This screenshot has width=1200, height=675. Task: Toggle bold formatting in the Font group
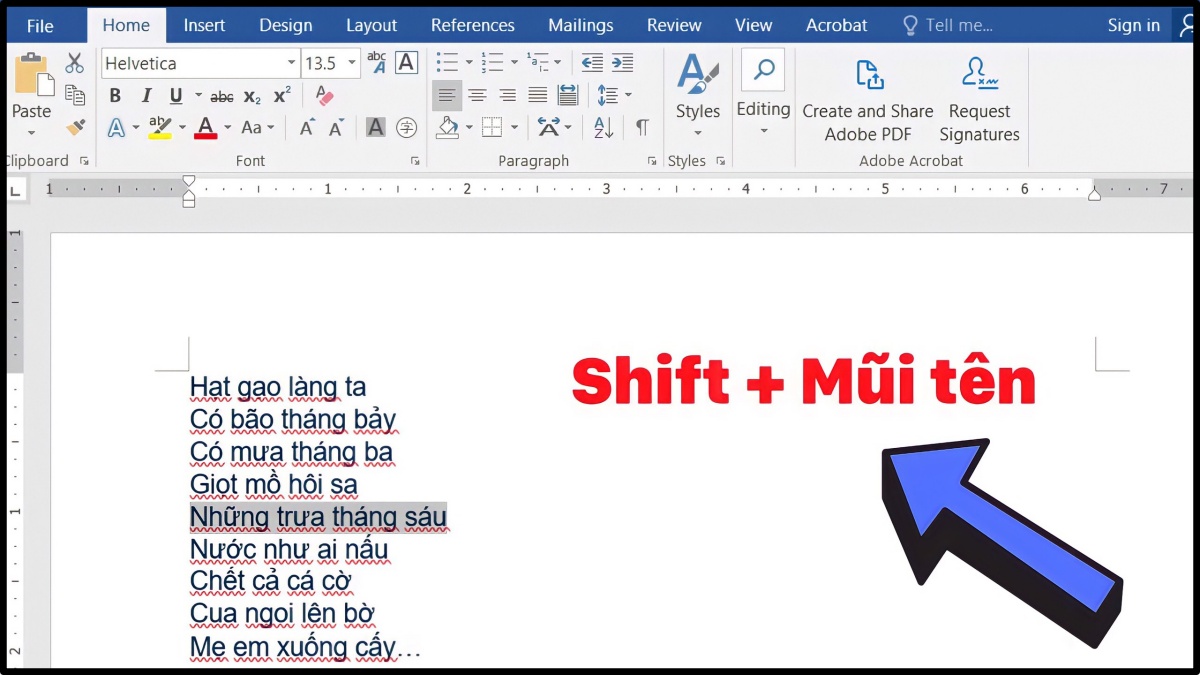coord(114,96)
